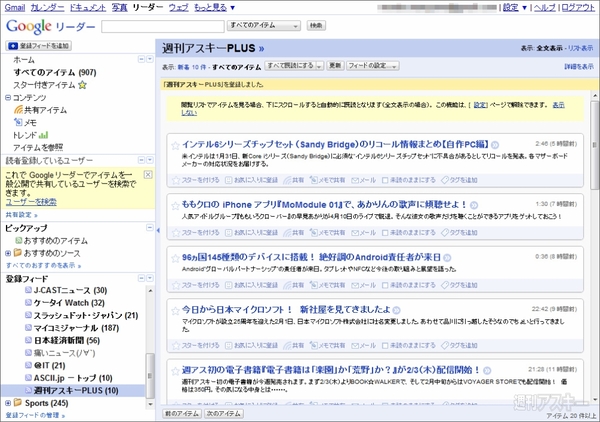Open 新社屋 article via arrow icon

396,310
